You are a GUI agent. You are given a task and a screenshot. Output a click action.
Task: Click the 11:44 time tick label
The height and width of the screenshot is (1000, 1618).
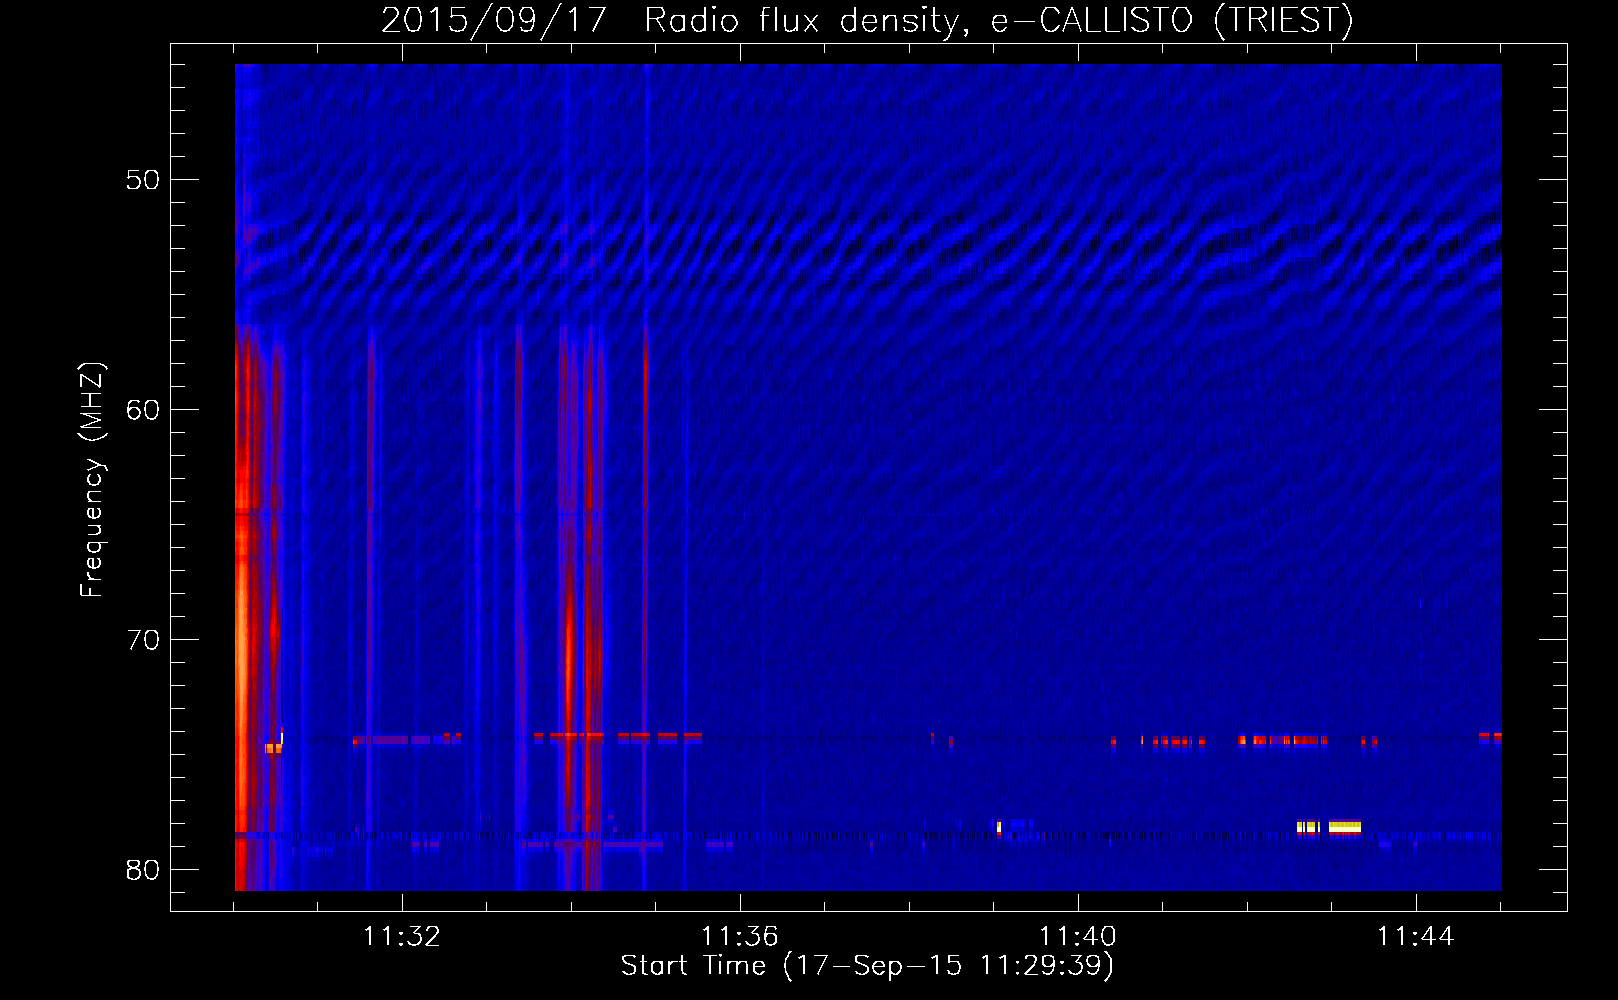click(1415, 937)
